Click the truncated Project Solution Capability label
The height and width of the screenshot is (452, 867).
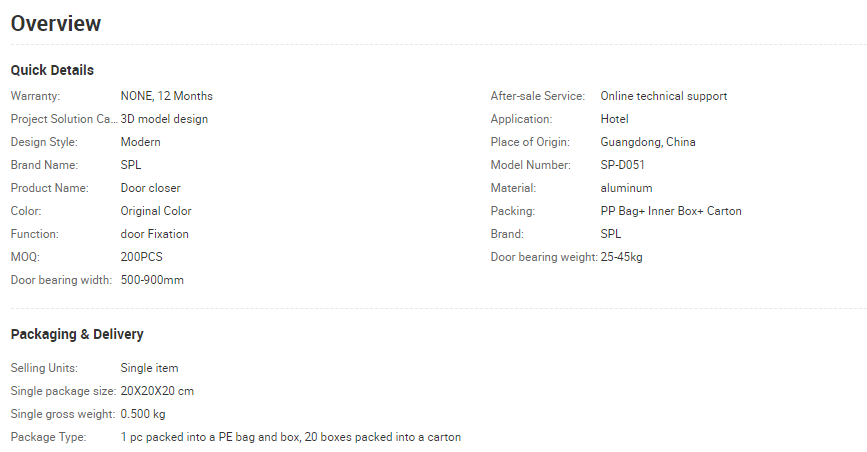[64, 119]
